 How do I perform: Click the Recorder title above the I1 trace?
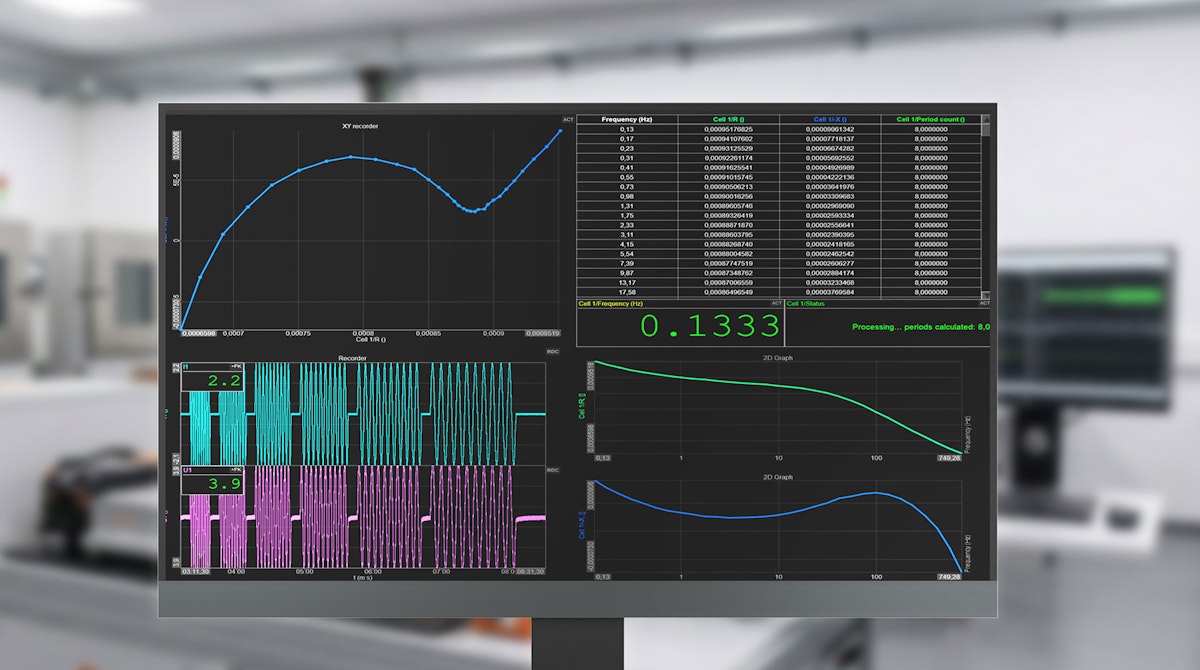(352, 357)
